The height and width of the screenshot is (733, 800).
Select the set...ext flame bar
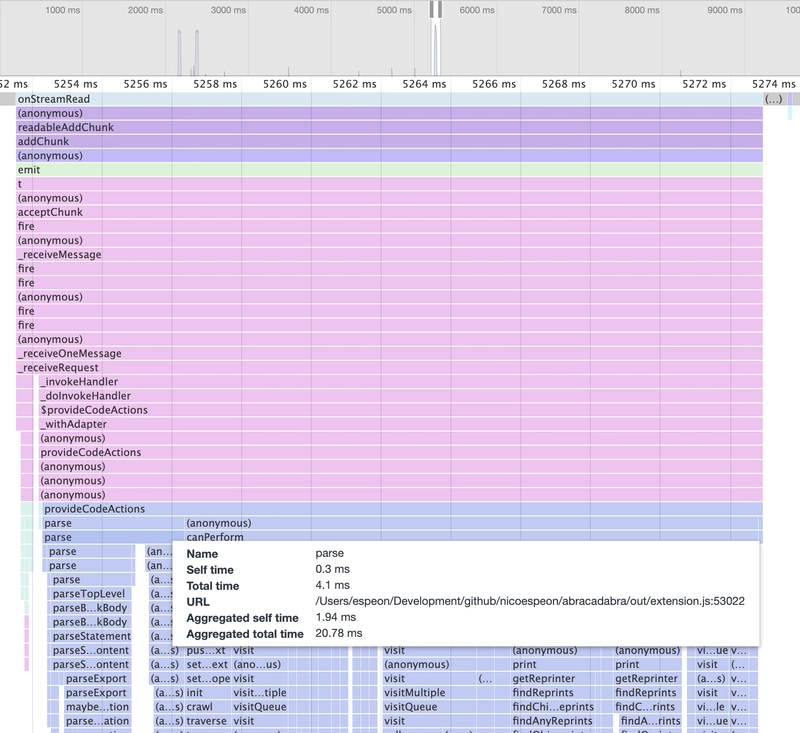click(208, 665)
